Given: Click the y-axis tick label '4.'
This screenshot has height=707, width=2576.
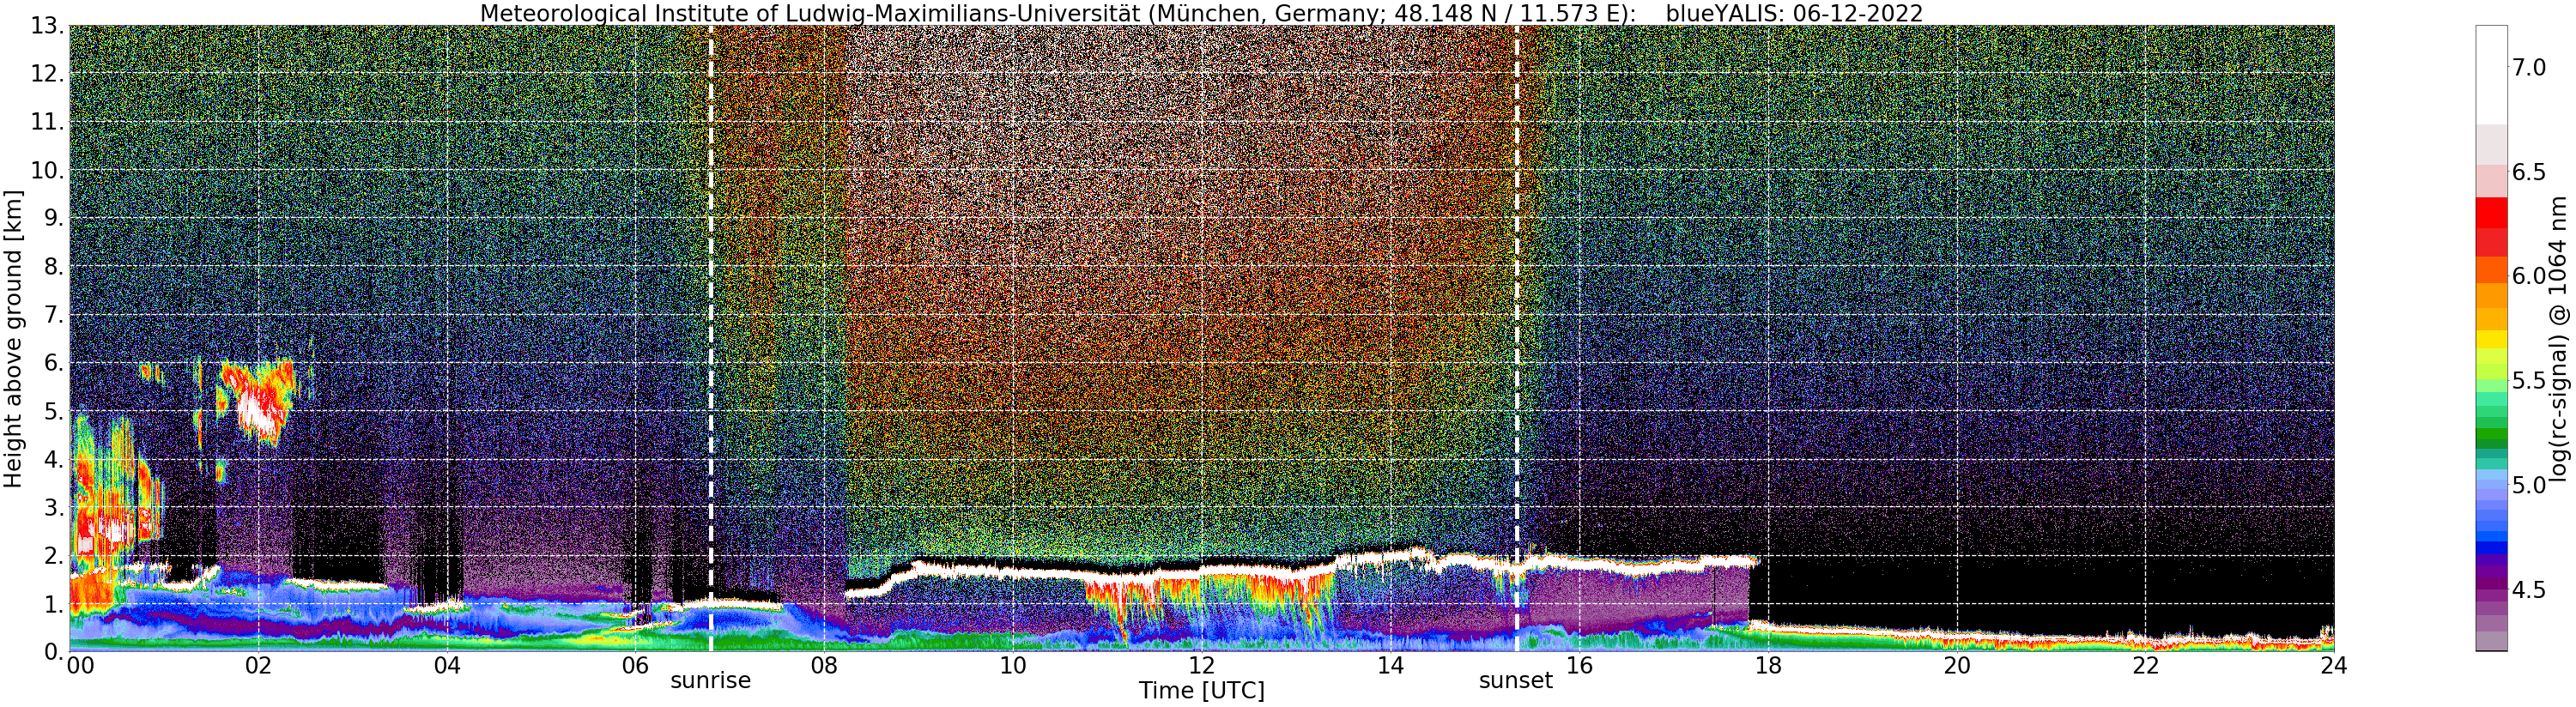Looking at the screenshot, I should coord(54,459).
